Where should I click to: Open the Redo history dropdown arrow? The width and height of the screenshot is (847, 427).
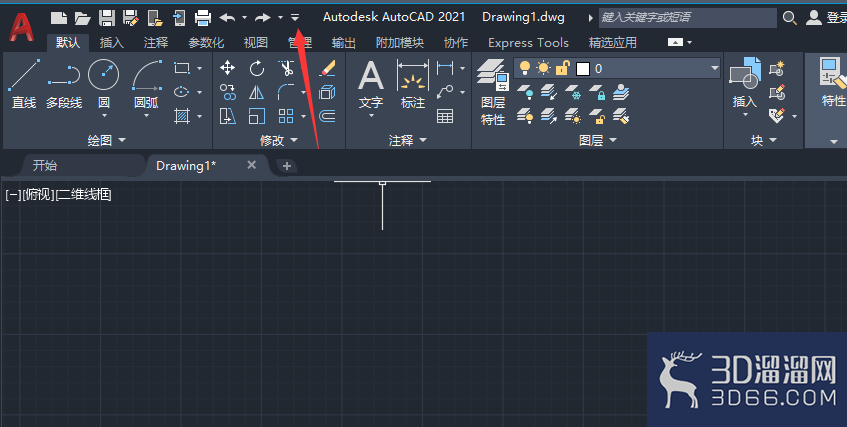(x=280, y=18)
